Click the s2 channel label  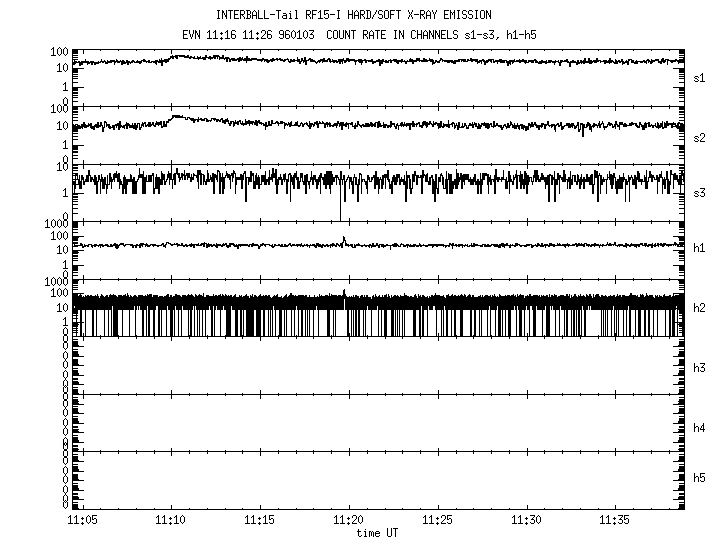(x=699, y=136)
